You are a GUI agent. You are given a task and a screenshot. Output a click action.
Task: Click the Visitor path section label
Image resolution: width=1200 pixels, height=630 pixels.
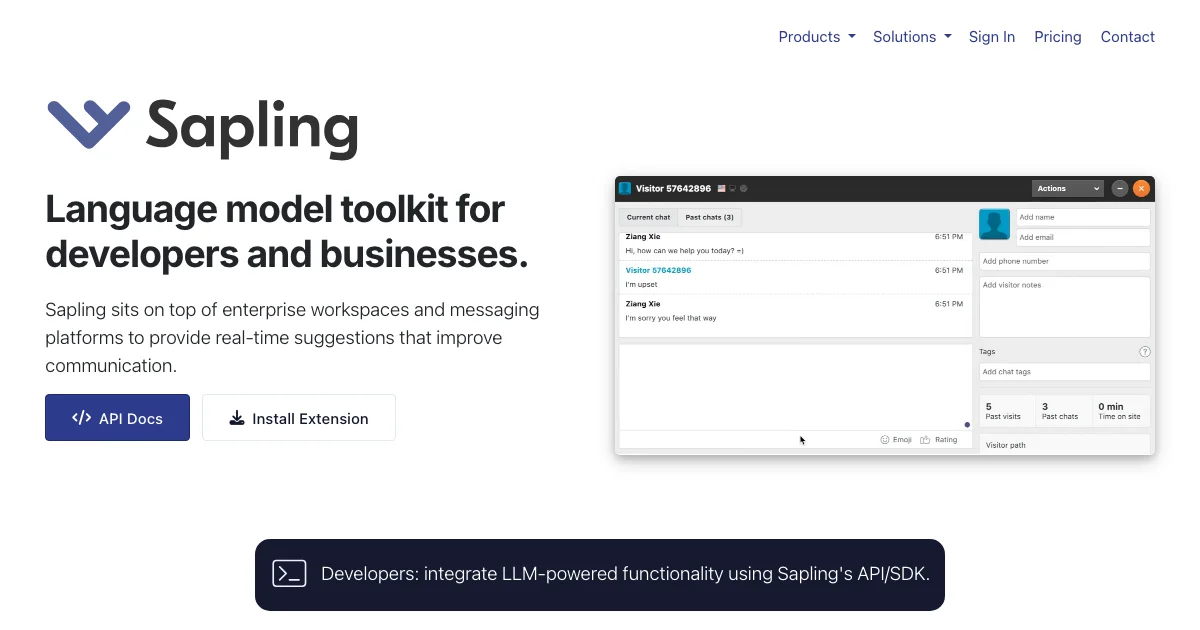pyautogui.click(x=1006, y=445)
